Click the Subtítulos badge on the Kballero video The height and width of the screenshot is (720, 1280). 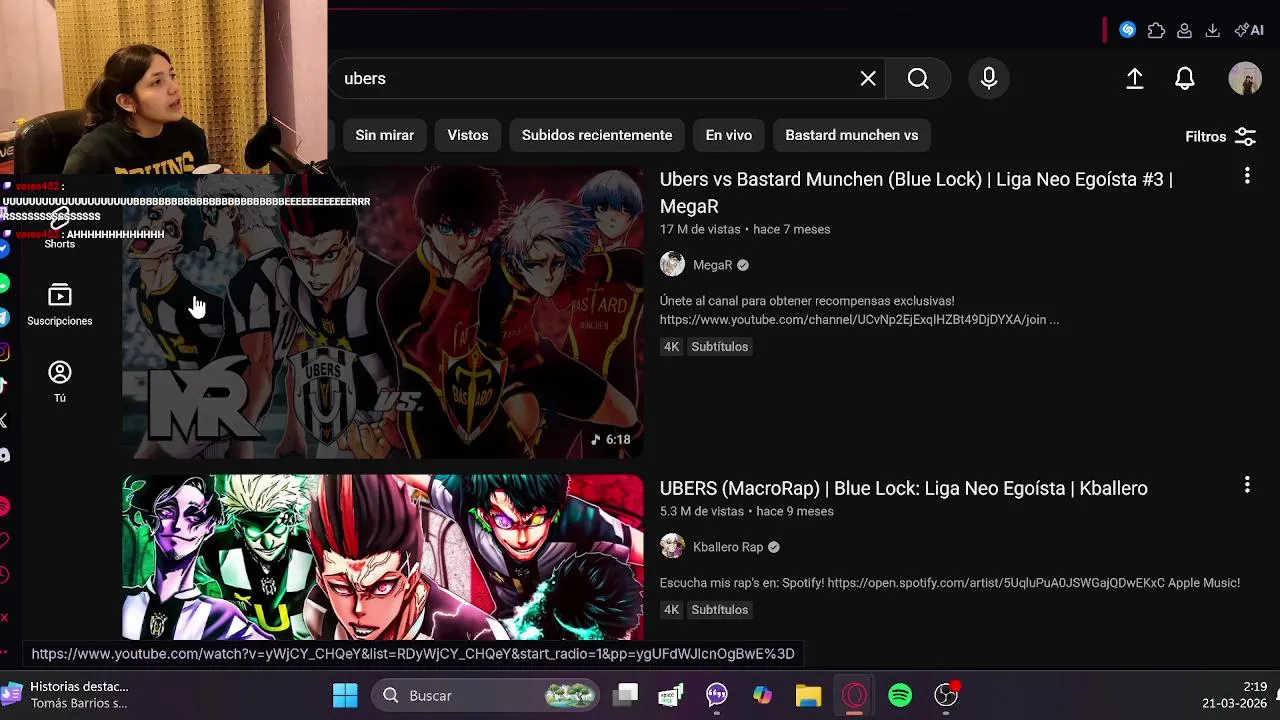tap(720, 610)
